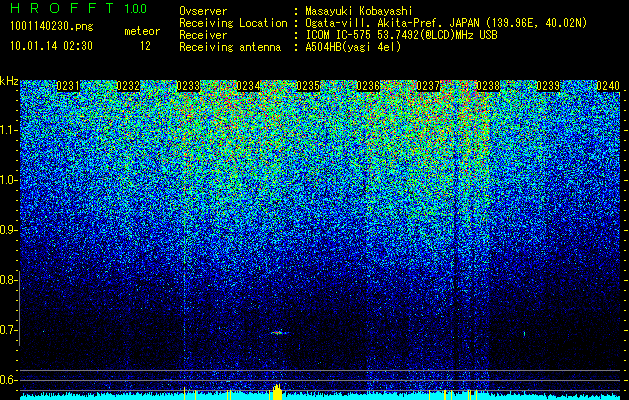Click the 0235 time marker
Viewport: 629px width, 400px height.
click(308, 86)
